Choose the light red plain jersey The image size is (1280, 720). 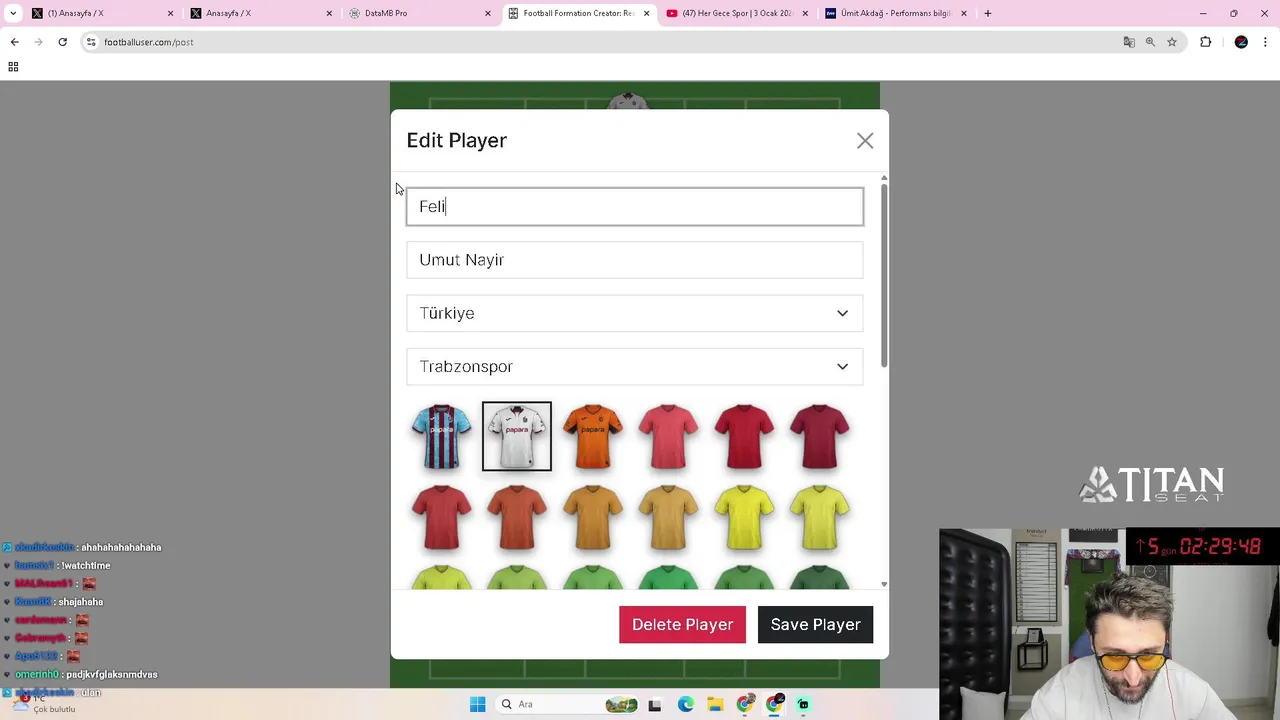(x=668, y=436)
